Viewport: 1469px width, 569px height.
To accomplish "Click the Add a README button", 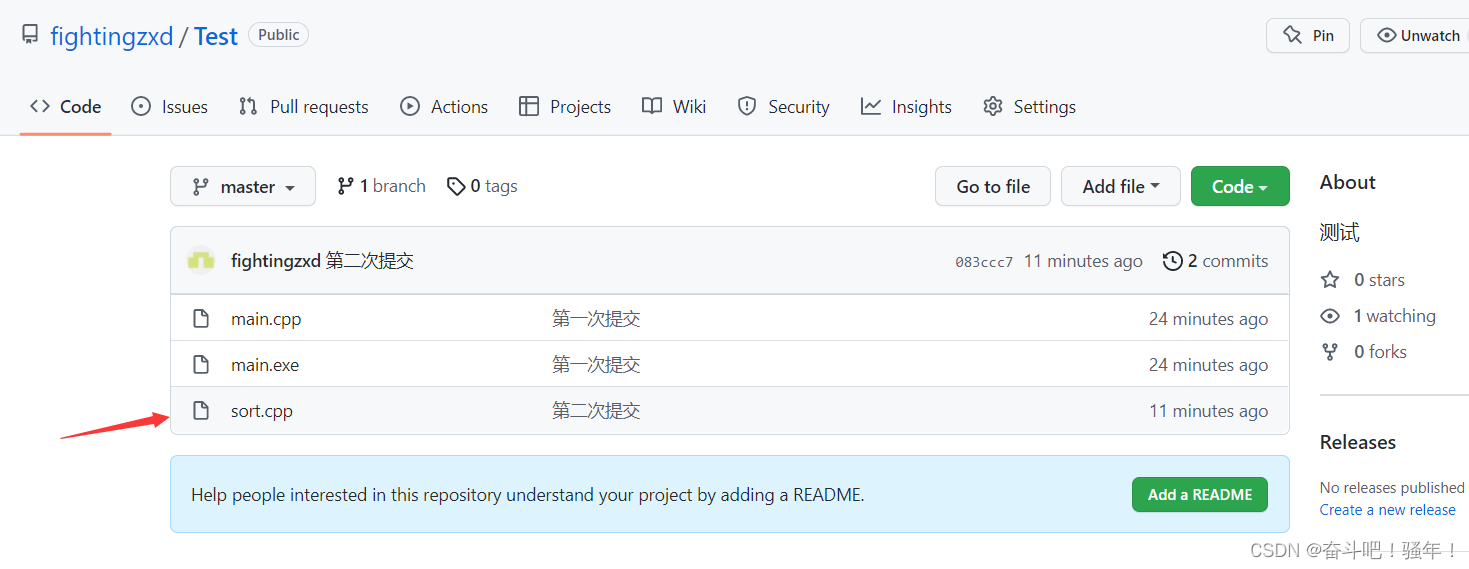I will [x=1199, y=495].
